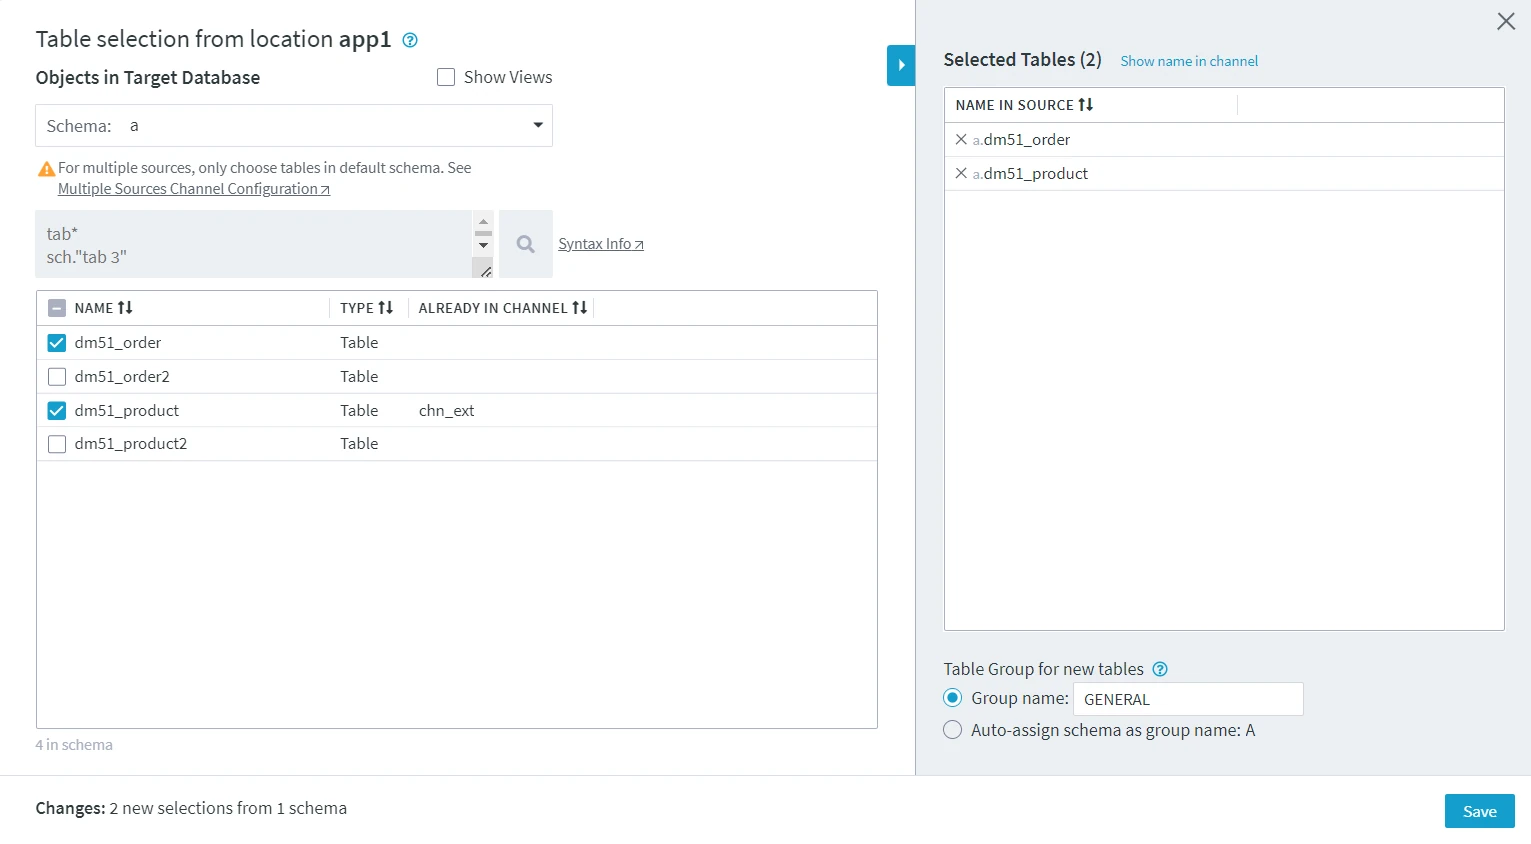Remove a.dm51_order from Selected Tables

pyautogui.click(x=960, y=140)
